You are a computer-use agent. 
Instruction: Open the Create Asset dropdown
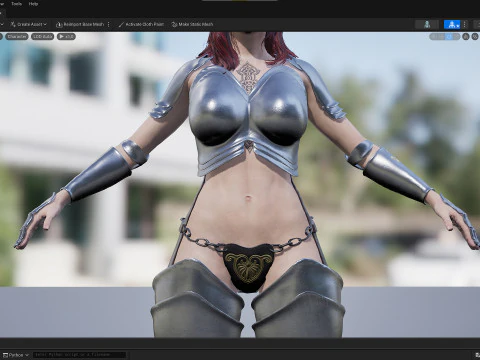(29, 24)
